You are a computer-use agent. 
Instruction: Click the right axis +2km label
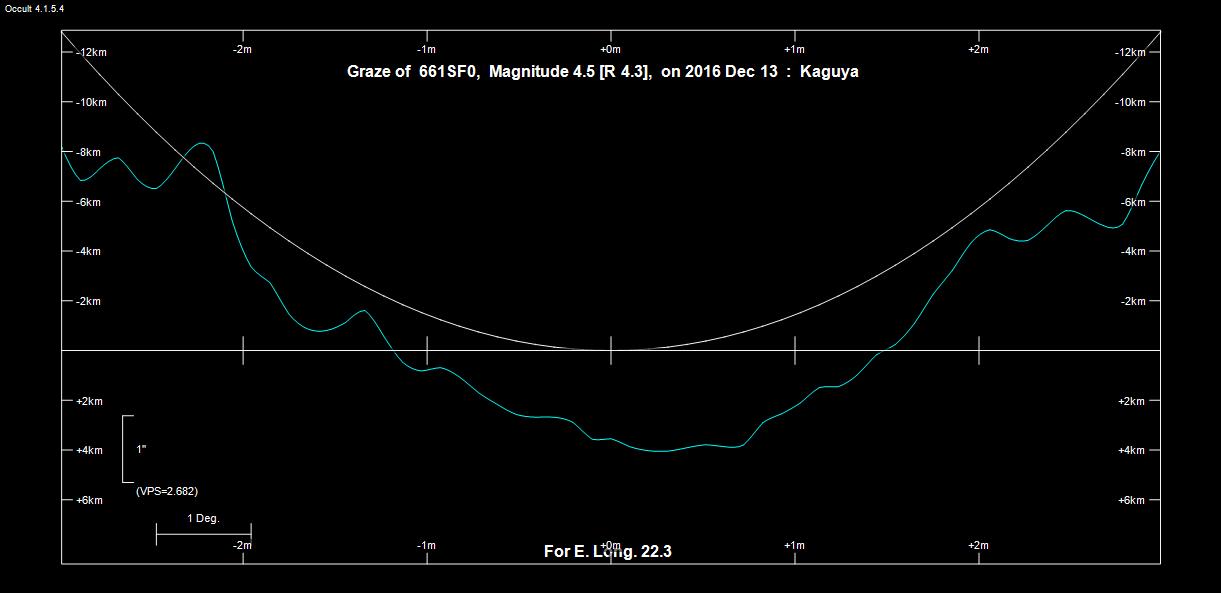click(1131, 401)
